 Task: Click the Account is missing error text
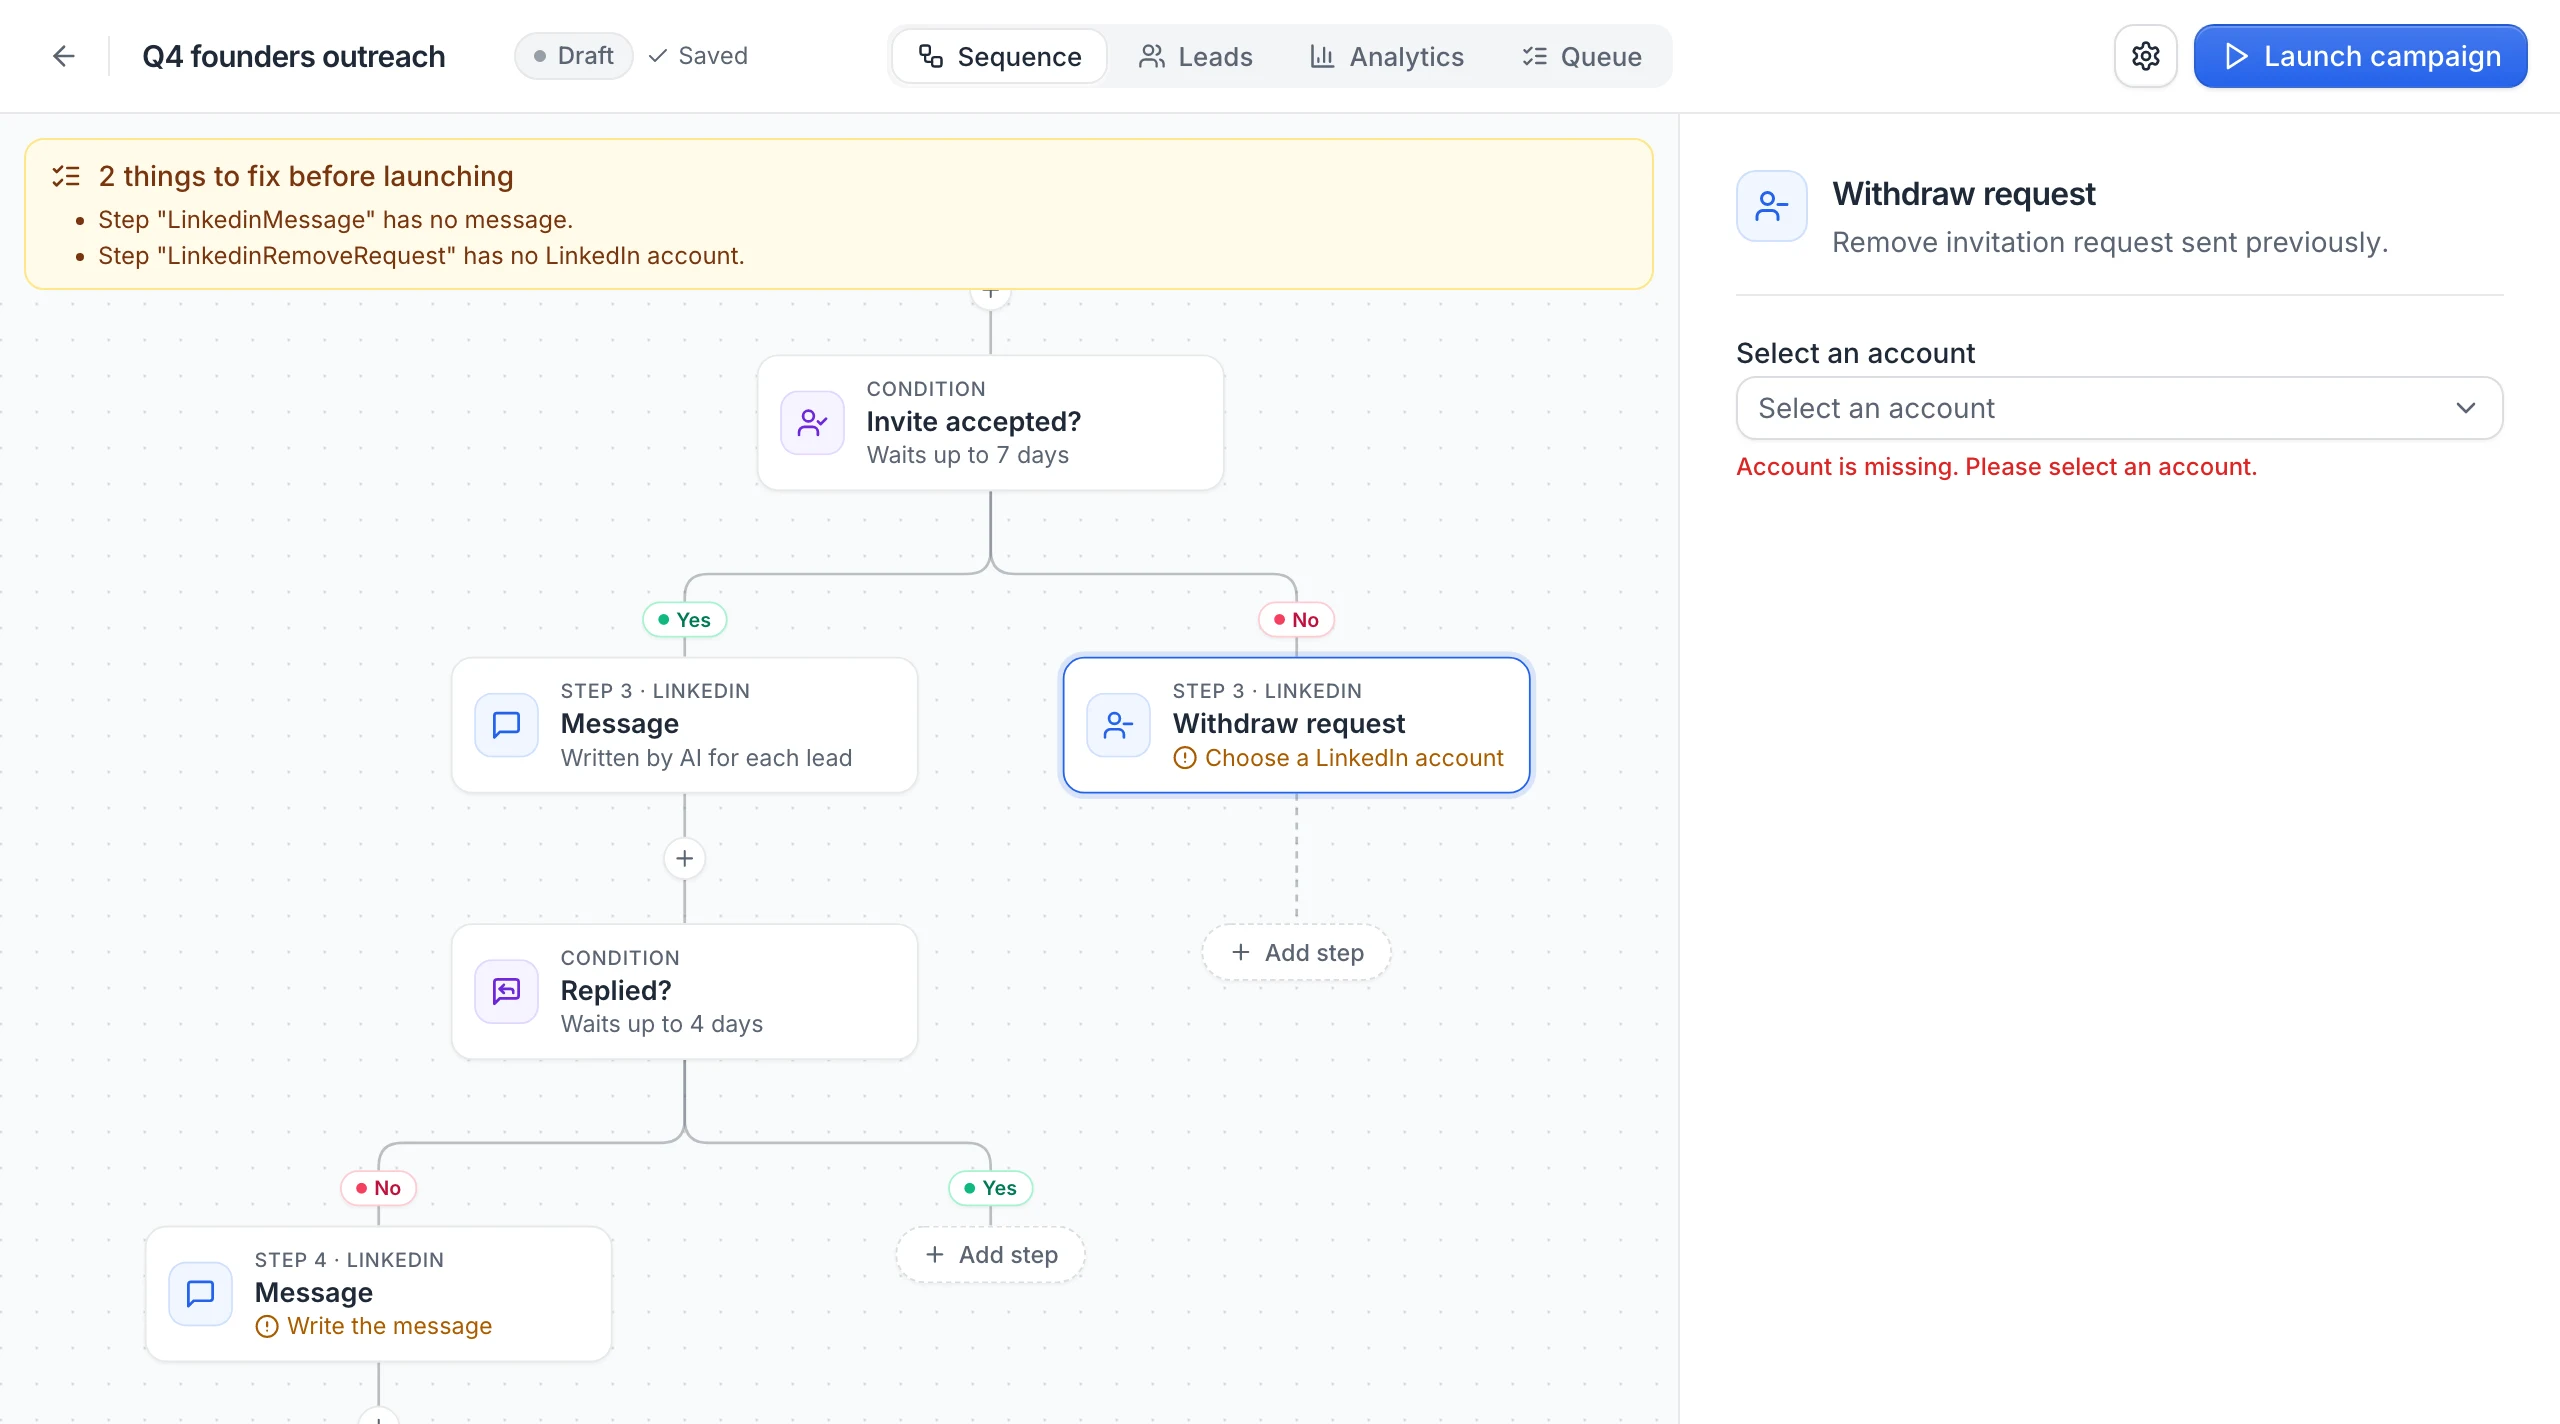tap(1996, 467)
